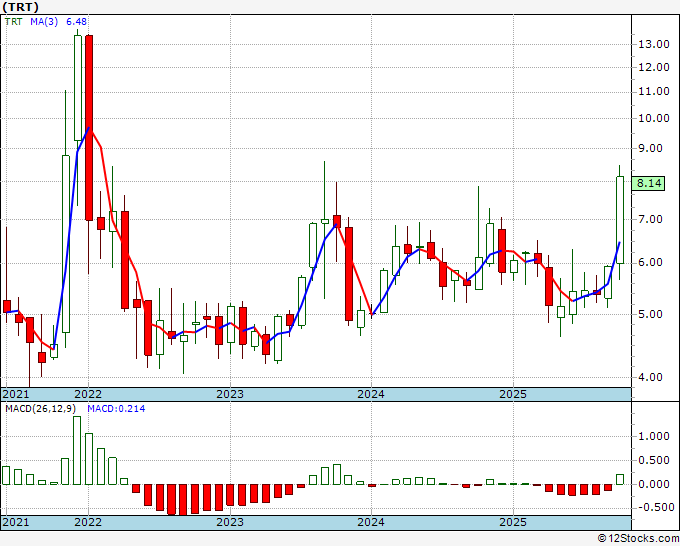Image resolution: width=680 pixels, height=546 pixels.
Task: Click 2025 on the MACD timeline
Action: pyautogui.click(x=513, y=522)
